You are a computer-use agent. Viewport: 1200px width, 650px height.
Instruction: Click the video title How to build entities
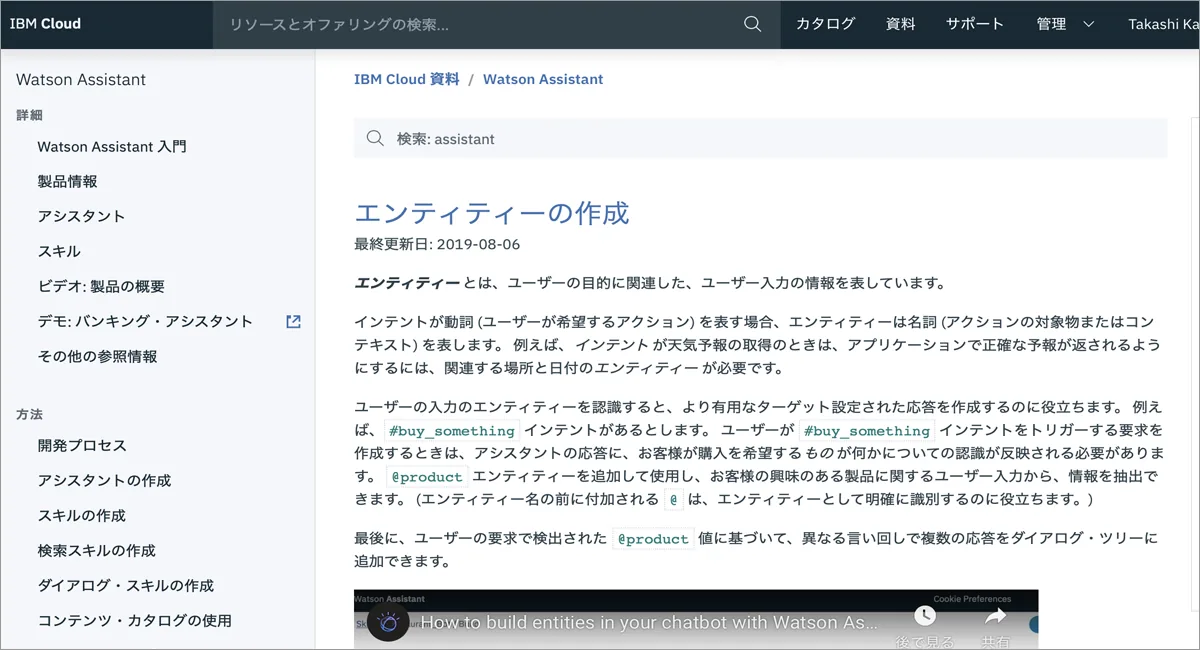click(x=650, y=622)
